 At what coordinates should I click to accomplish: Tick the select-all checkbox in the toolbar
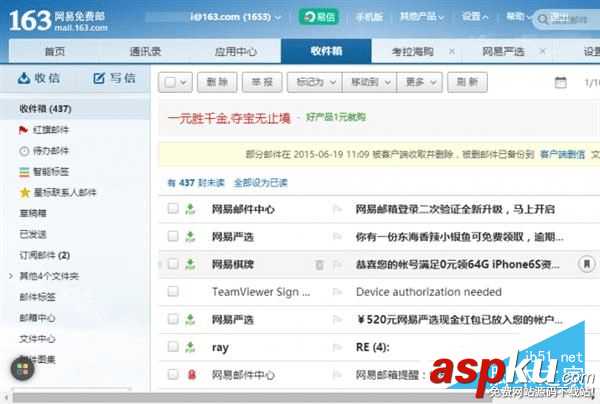[x=170, y=82]
